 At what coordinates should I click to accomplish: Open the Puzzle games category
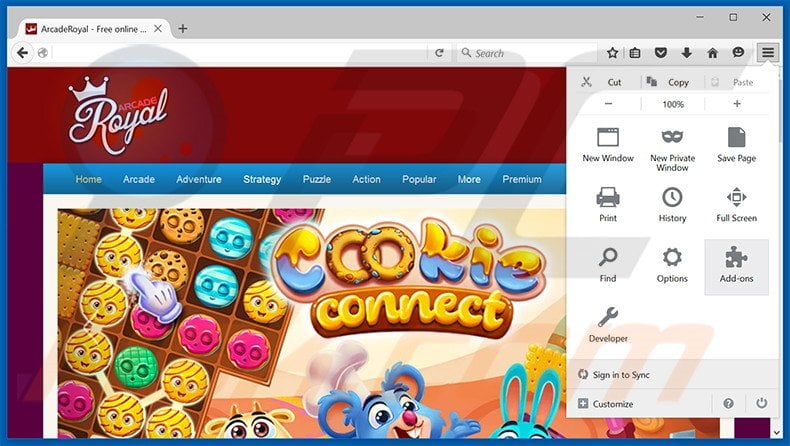317,179
